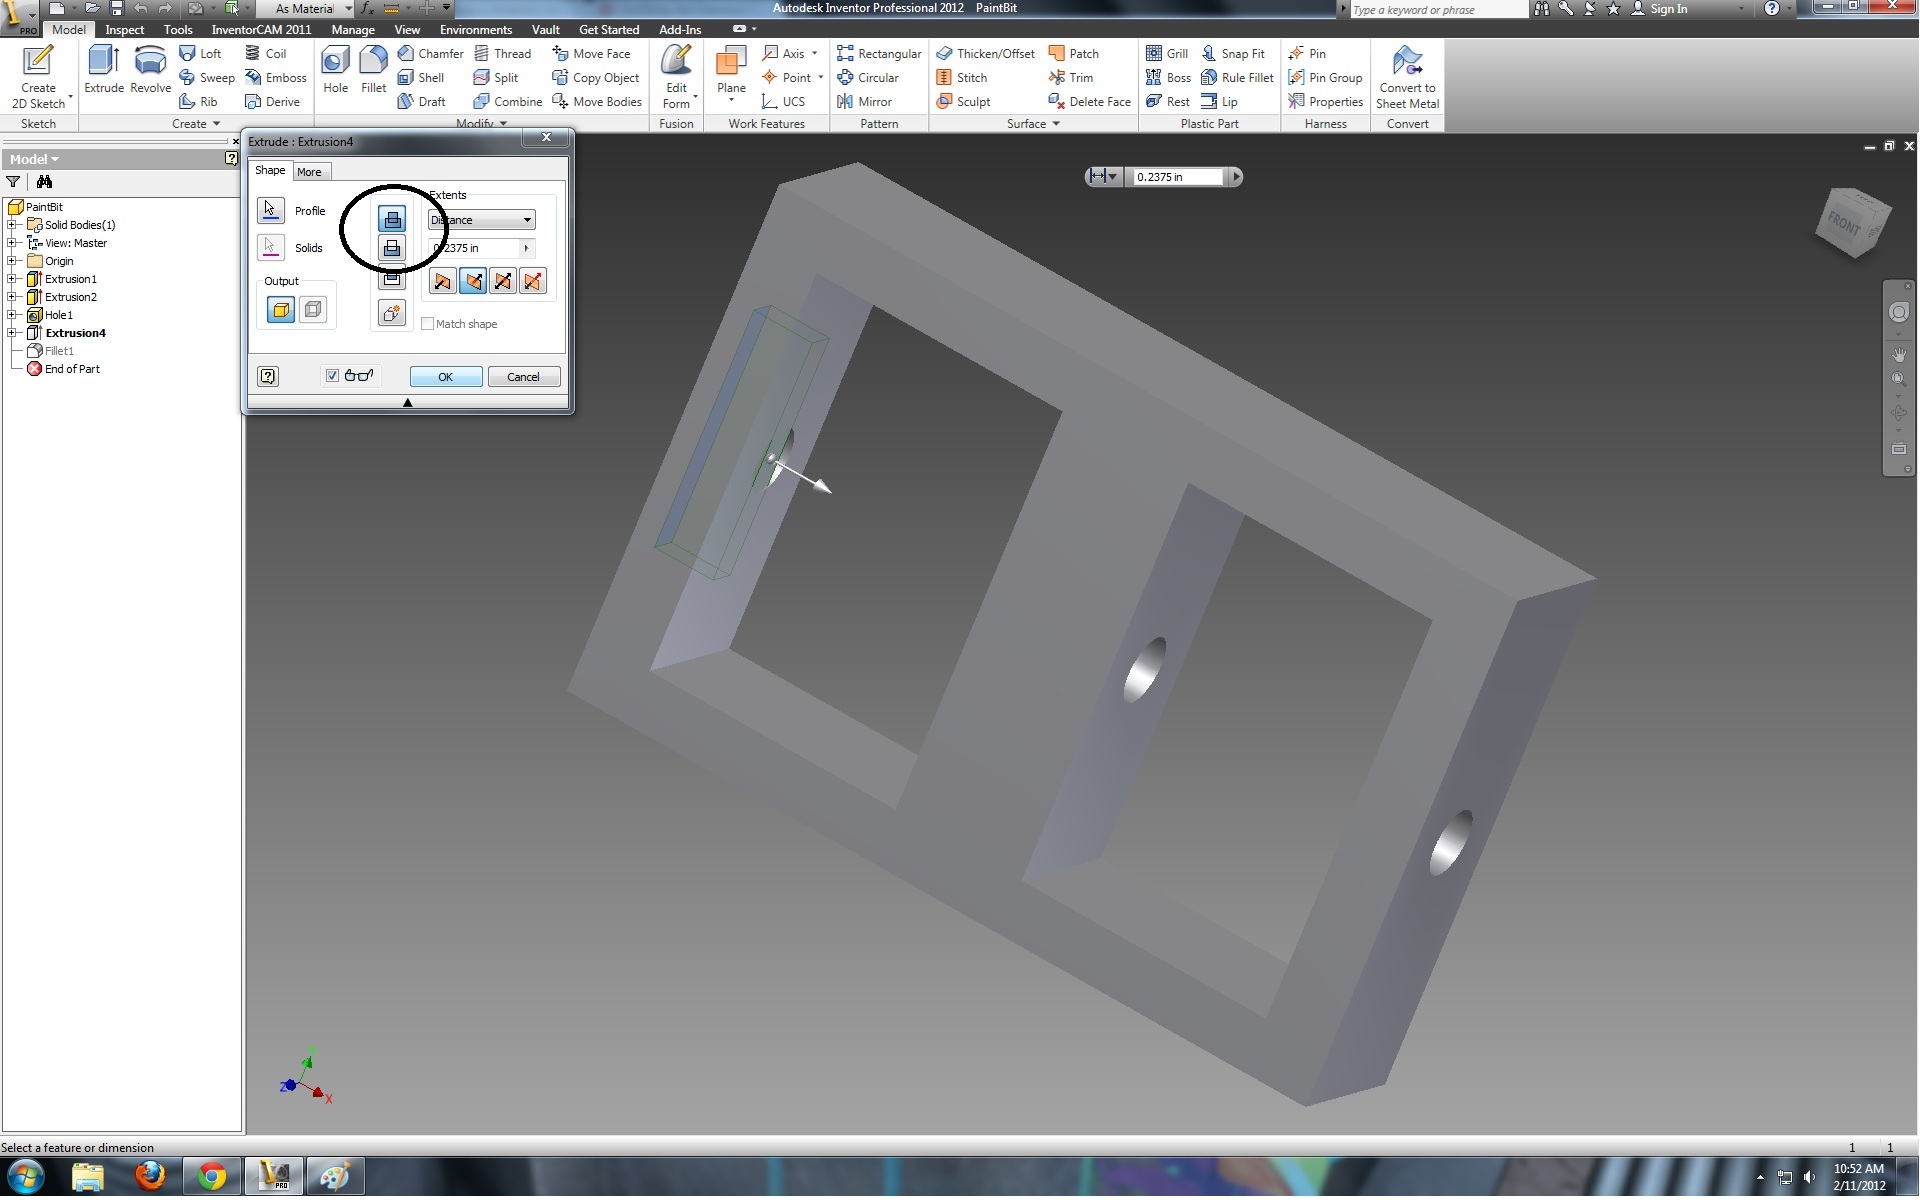Select the Extrude tool in ribbon
This screenshot has width=1920, height=1200.
click(x=104, y=69)
